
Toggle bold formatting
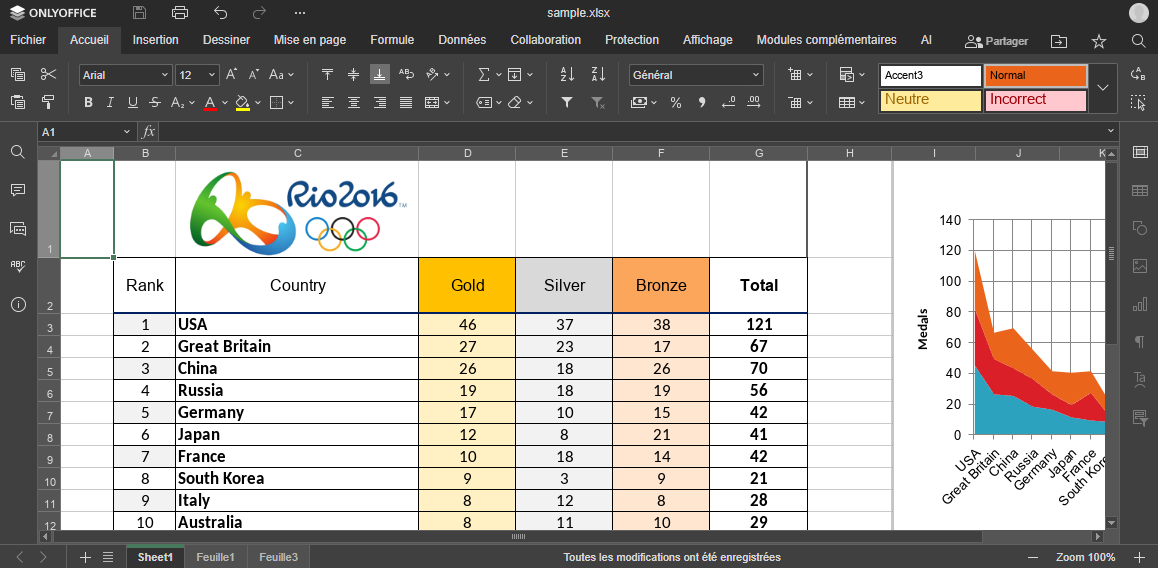tap(88, 102)
